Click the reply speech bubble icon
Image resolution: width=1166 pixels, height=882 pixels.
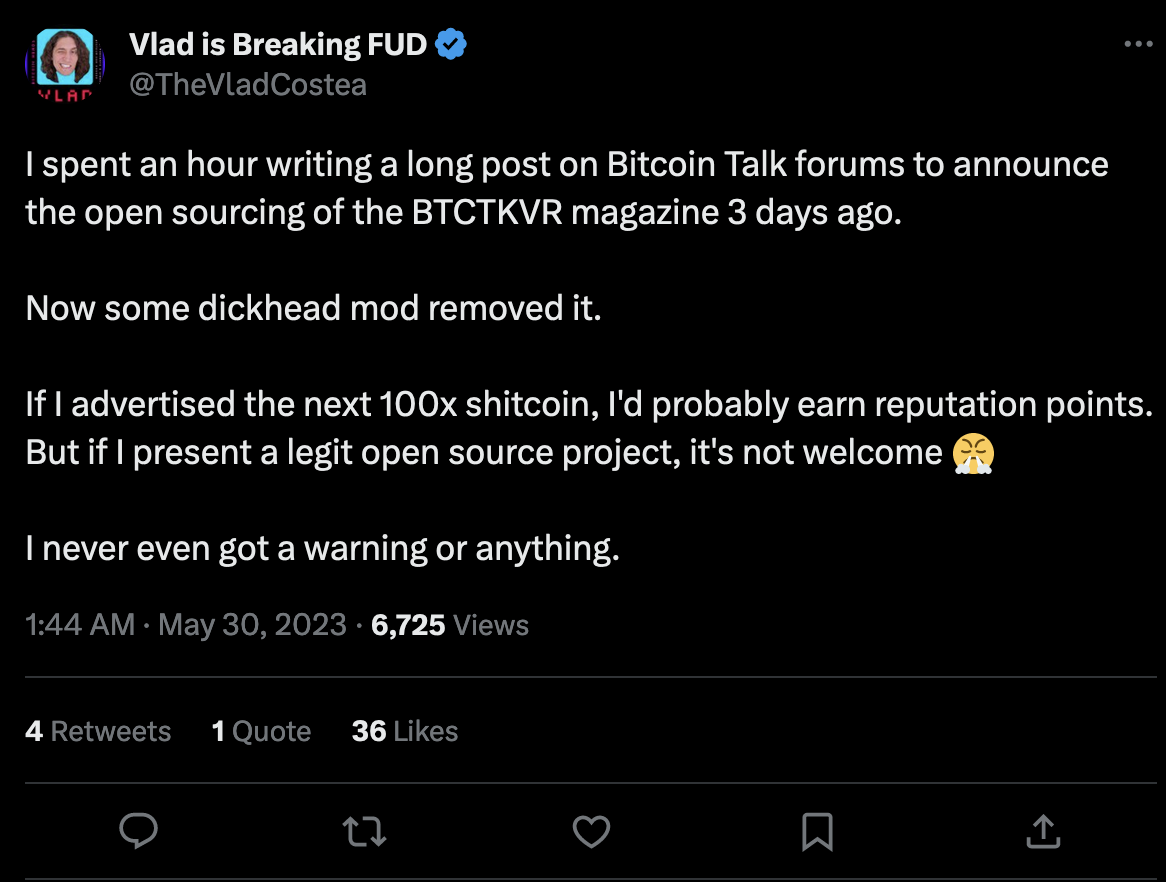tap(139, 830)
